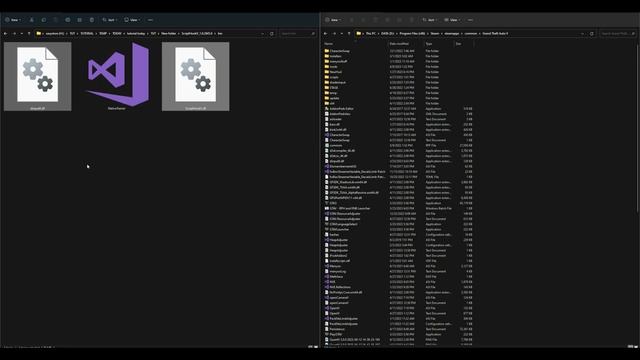
Task: Click the Search Grand Theft Auto V box
Action: (618, 33)
